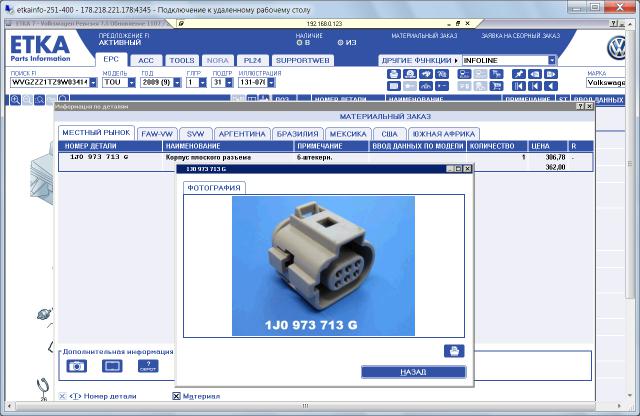Image resolution: width=640 pixels, height=416 pixels.
Task: Click the connector part photo
Action: click(x=323, y=266)
